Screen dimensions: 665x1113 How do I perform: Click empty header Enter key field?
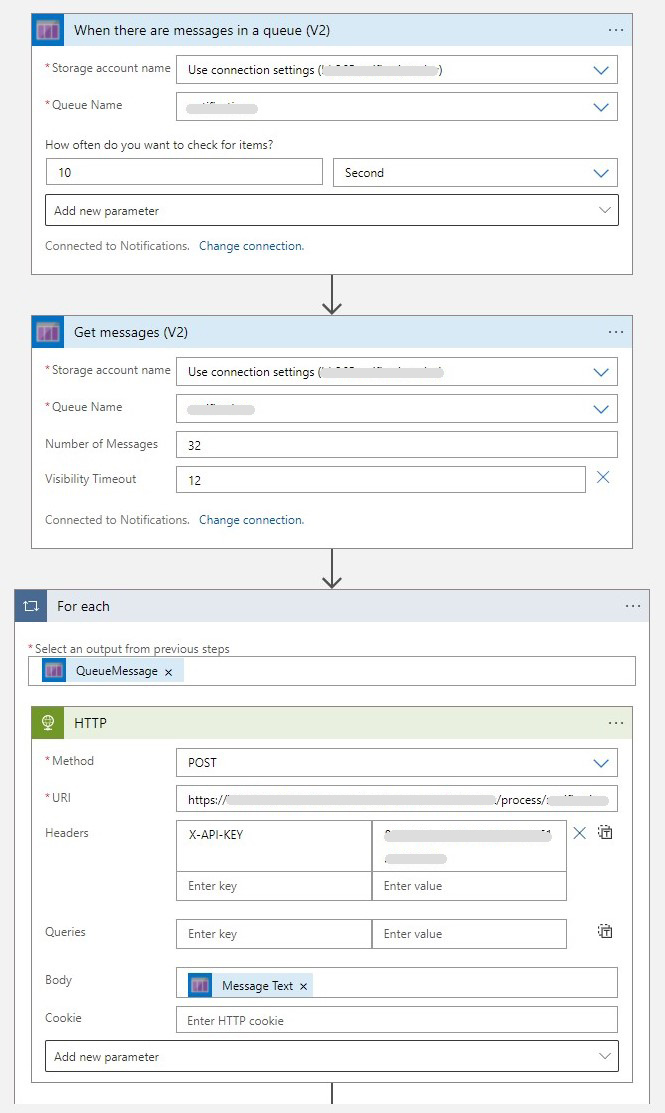(x=274, y=886)
